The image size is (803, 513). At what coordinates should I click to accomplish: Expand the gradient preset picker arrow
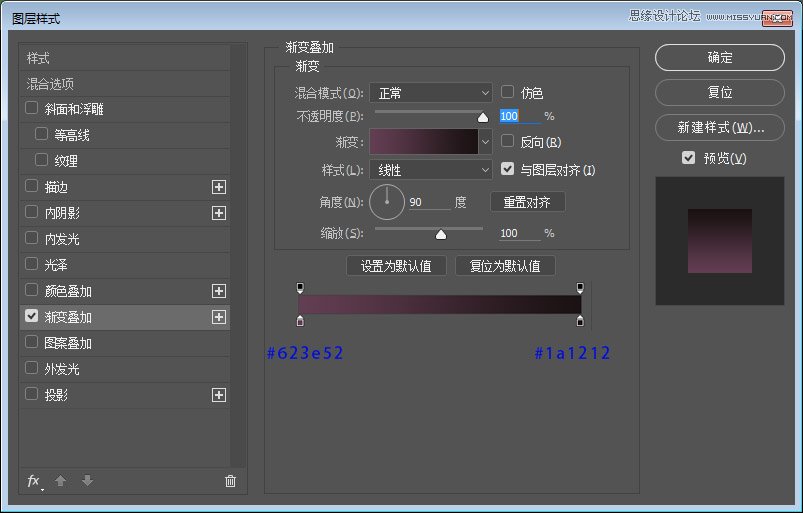(486, 142)
